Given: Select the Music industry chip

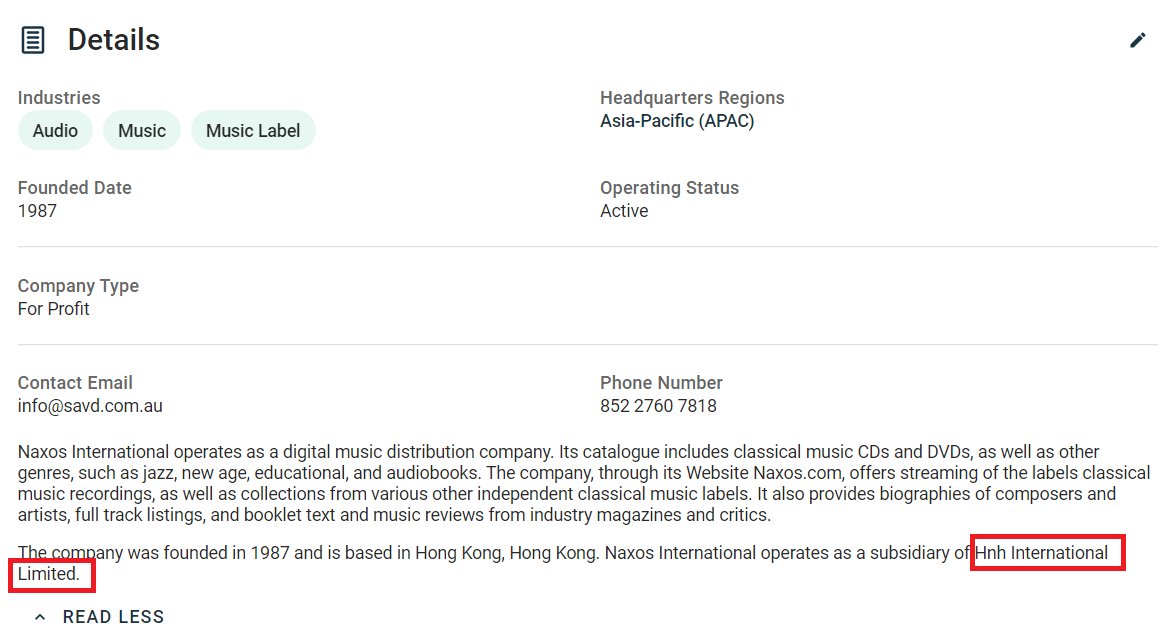Looking at the screenshot, I should (142, 131).
